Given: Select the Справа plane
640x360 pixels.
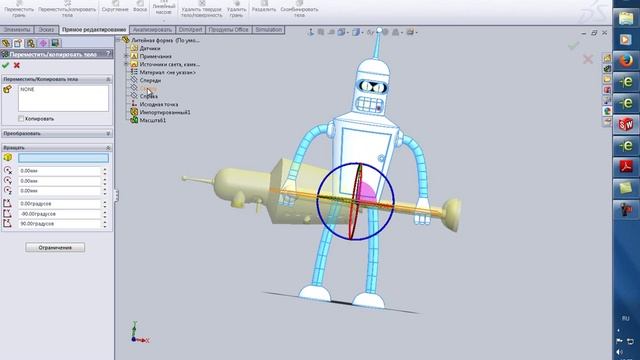Looking at the screenshot, I should 149,96.
